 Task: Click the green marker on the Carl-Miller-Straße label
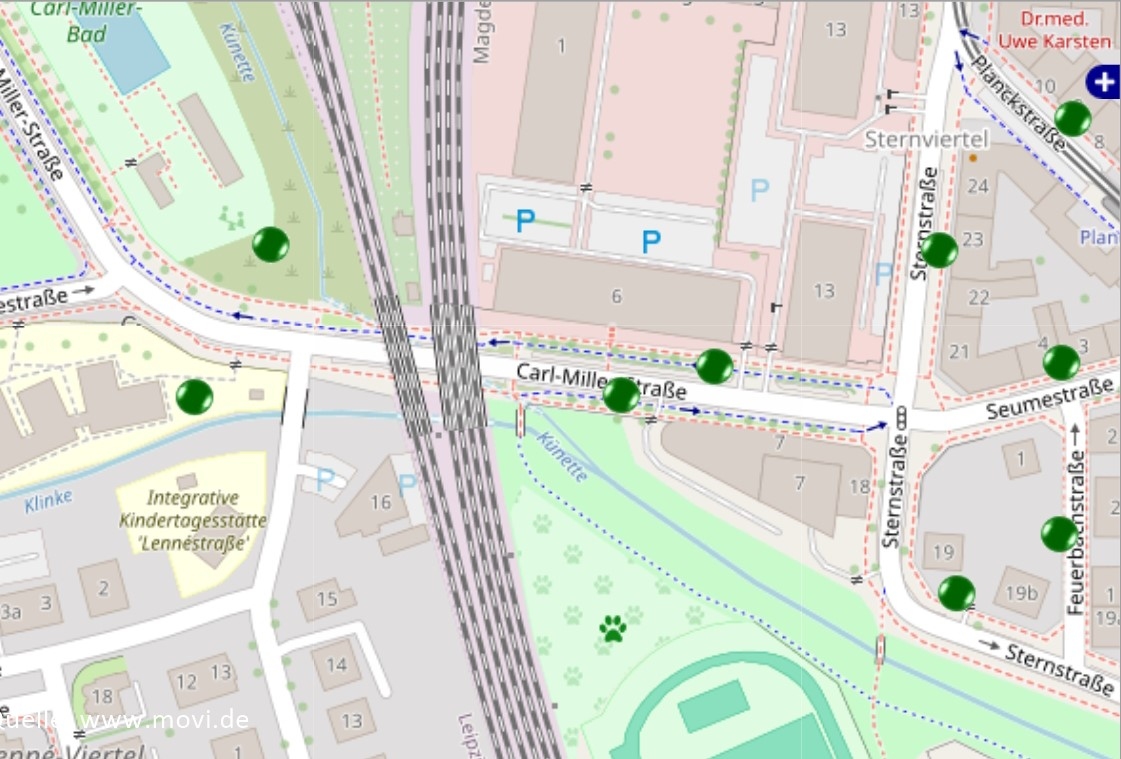pyautogui.click(x=621, y=395)
